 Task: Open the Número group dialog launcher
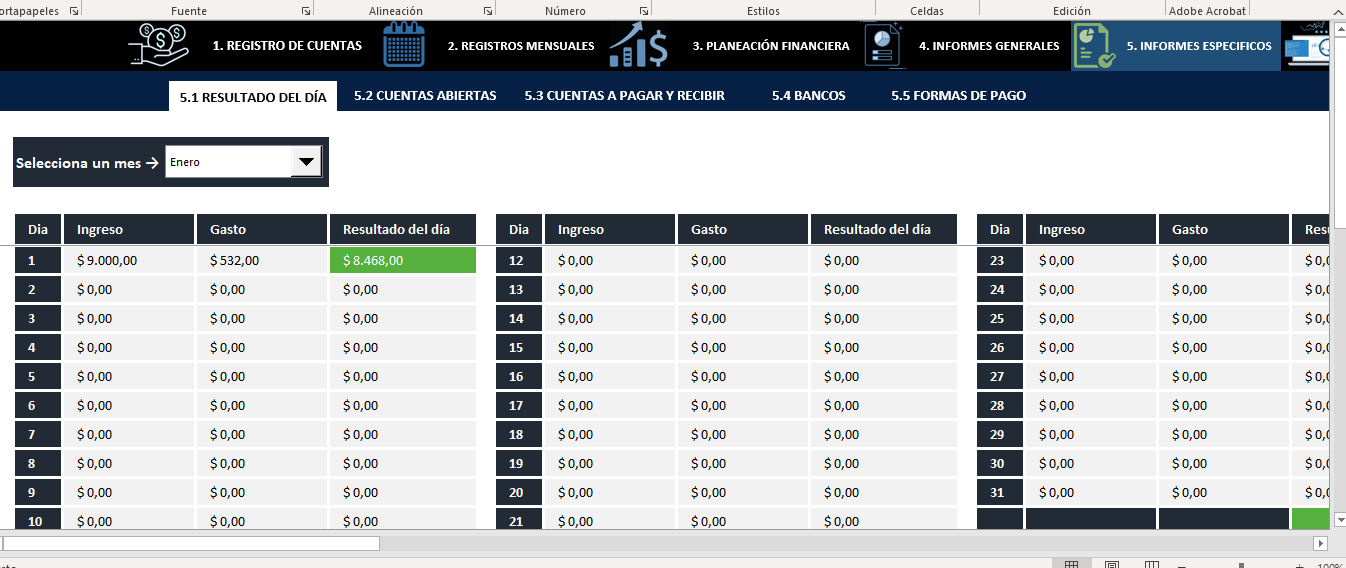pos(644,11)
